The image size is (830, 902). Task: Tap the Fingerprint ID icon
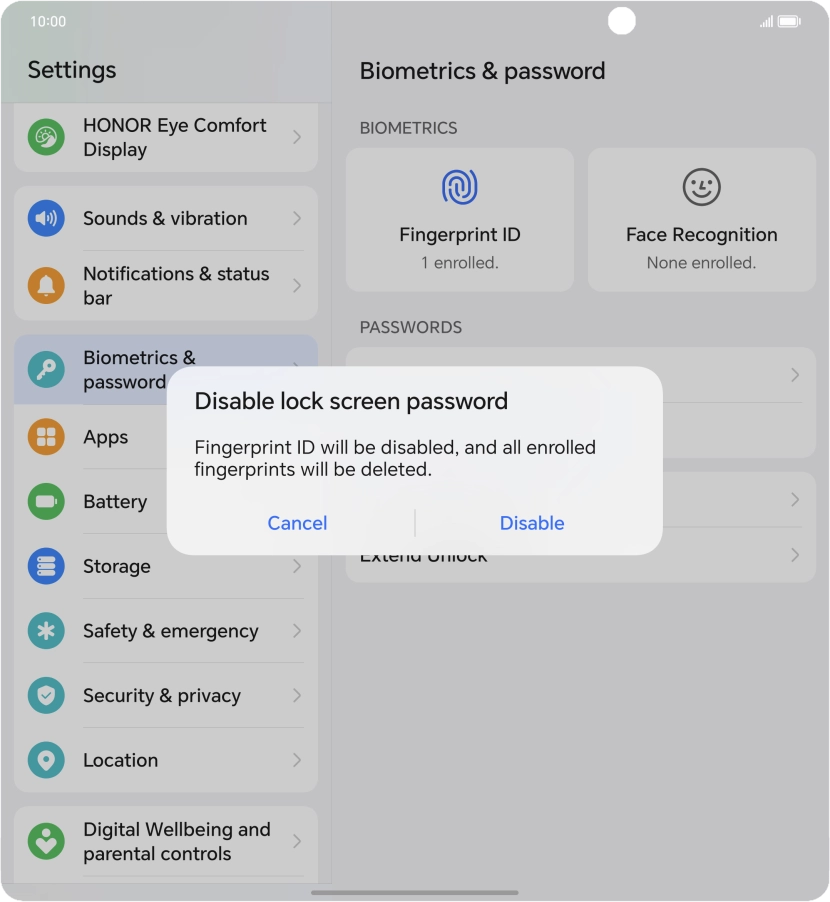coord(460,187)
